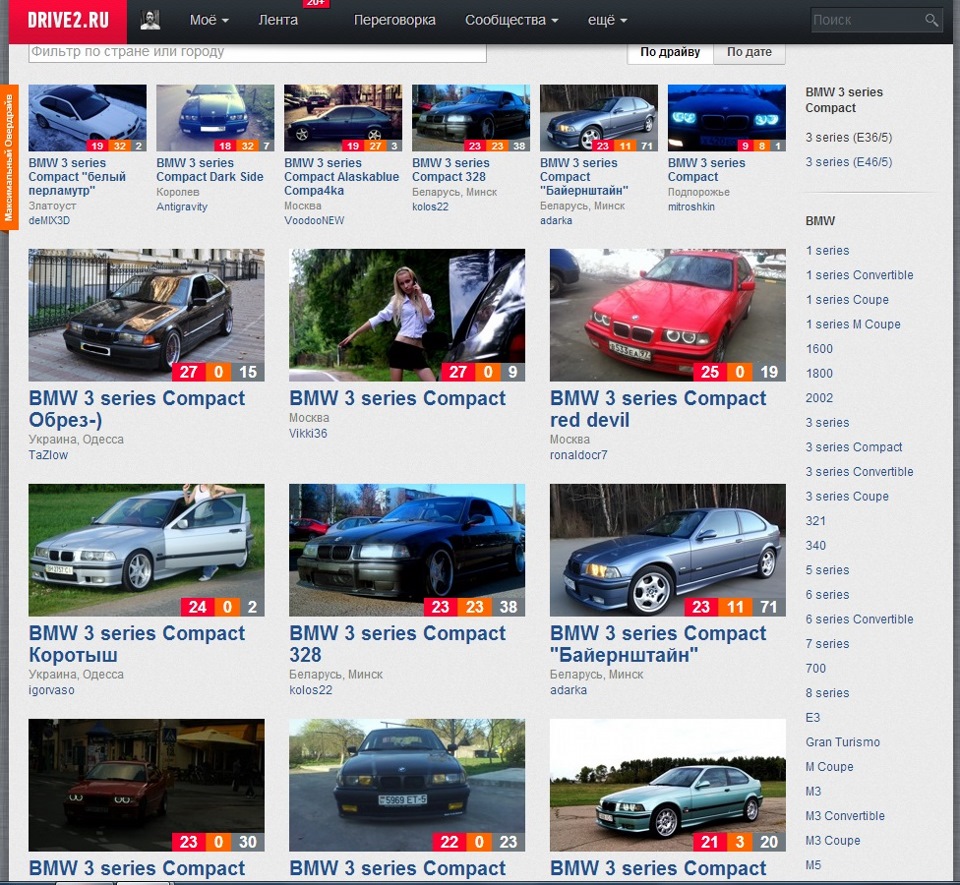Open notification badge above Лента
Image resolution: width=960 pixels, height=885 pixels.
click(x=316, y=4)
